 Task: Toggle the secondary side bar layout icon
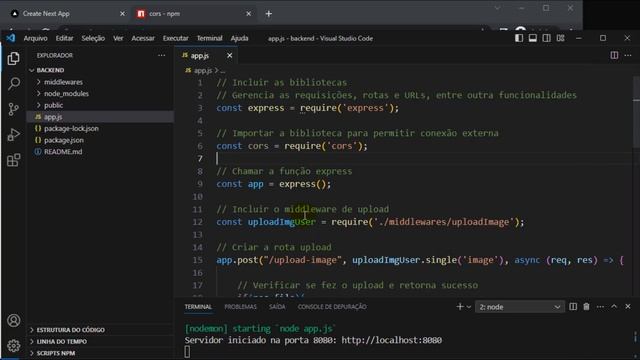click(547, 38)
